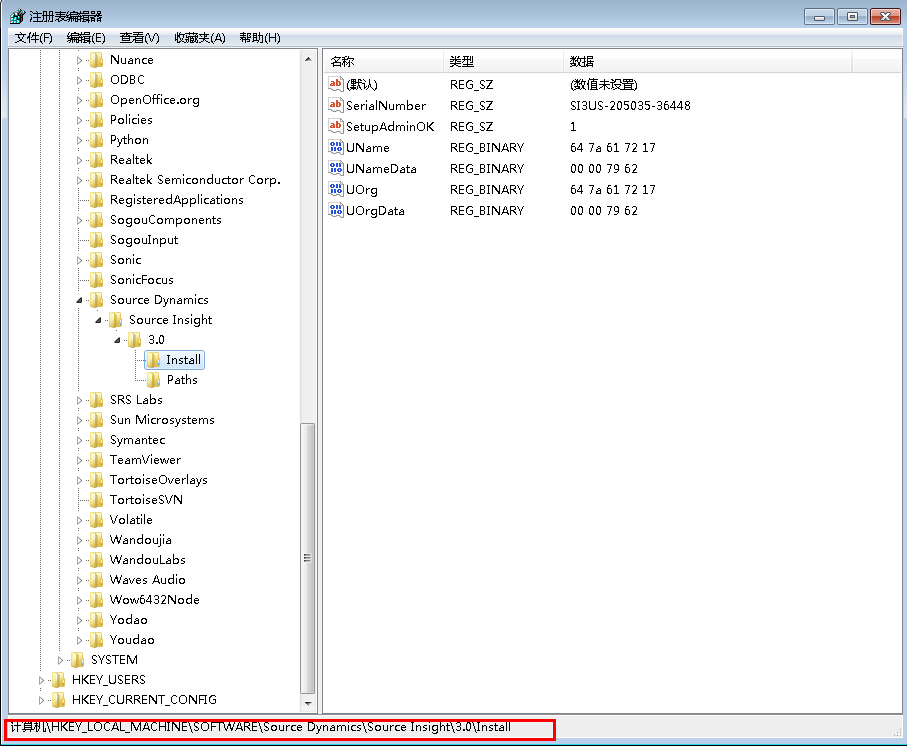
Task: Expand the OpenOffice.org key
Action: point(79,100)
